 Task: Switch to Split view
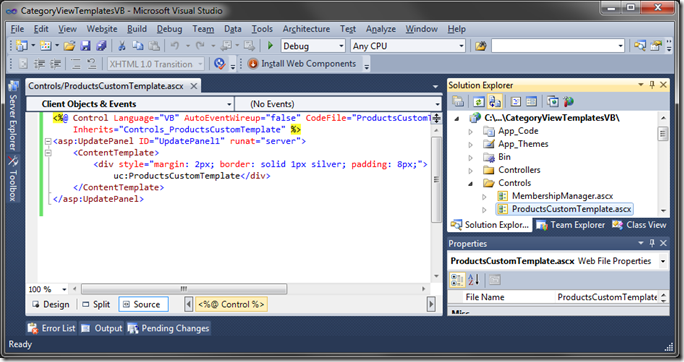[96, 304]
